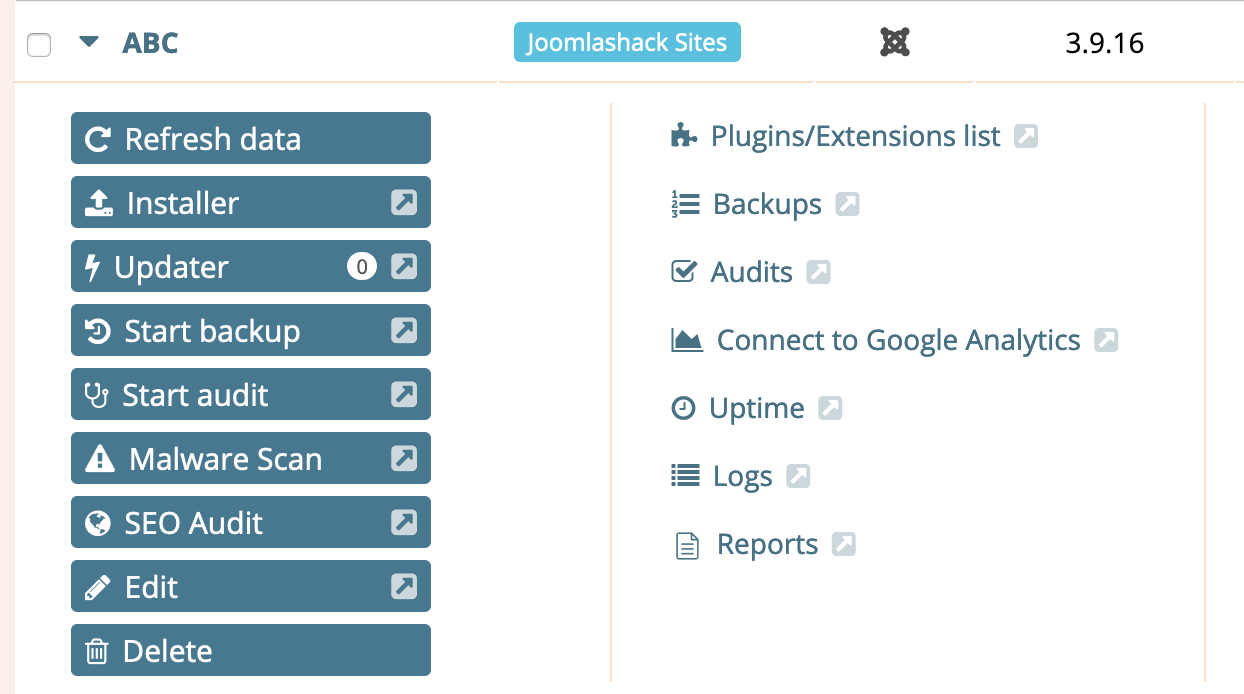Click the Updater count badge 0
Image resolution: width=1244 pixels, height=694 pixels.
pos(362,267)
